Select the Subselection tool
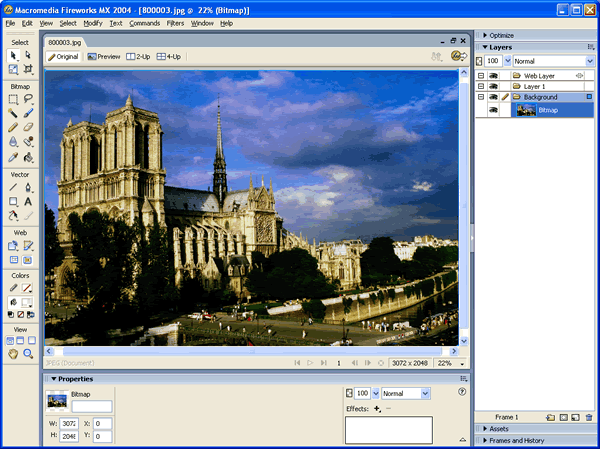 28,56
